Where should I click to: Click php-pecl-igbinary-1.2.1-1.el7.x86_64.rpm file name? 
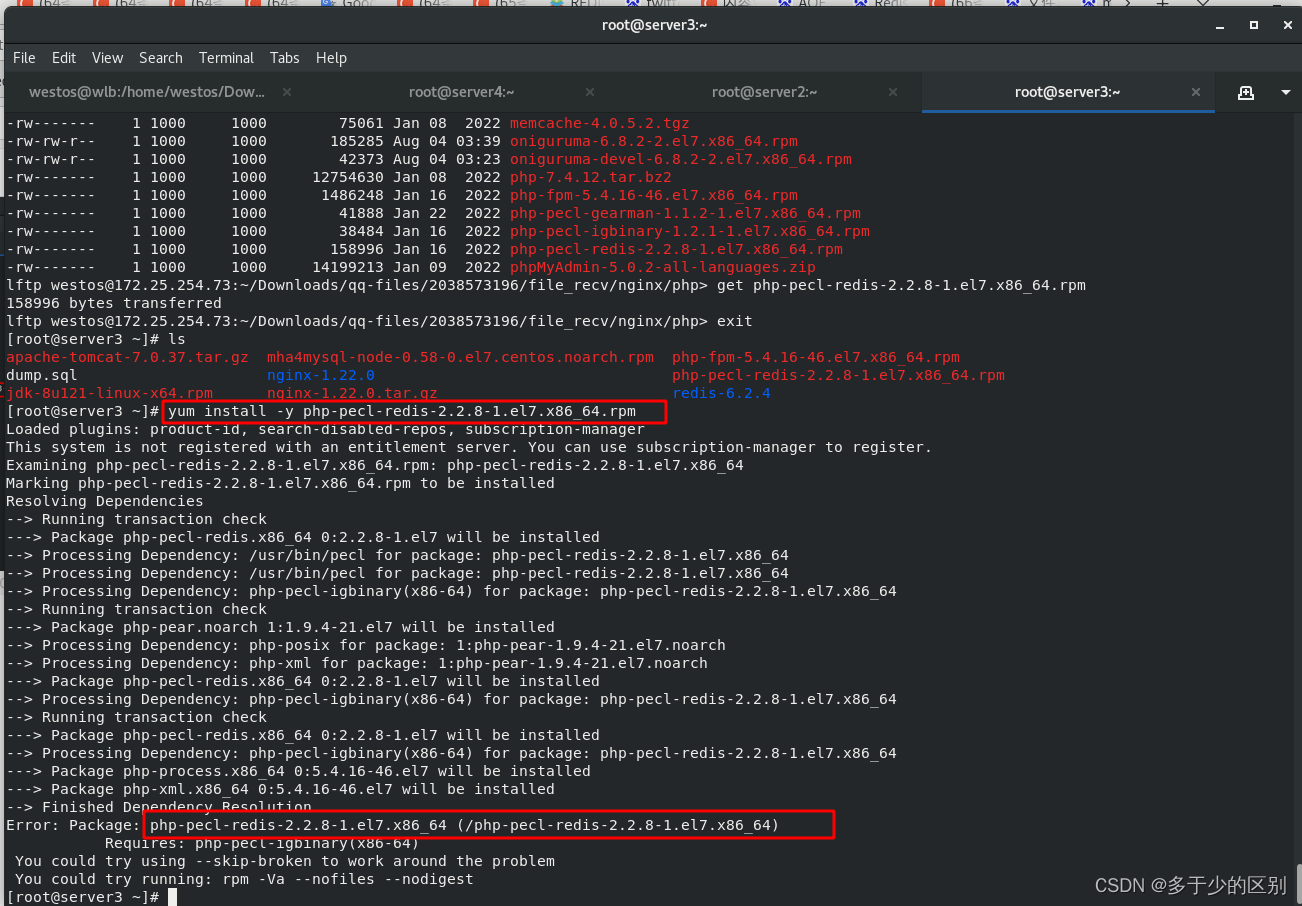pos(690,231)
